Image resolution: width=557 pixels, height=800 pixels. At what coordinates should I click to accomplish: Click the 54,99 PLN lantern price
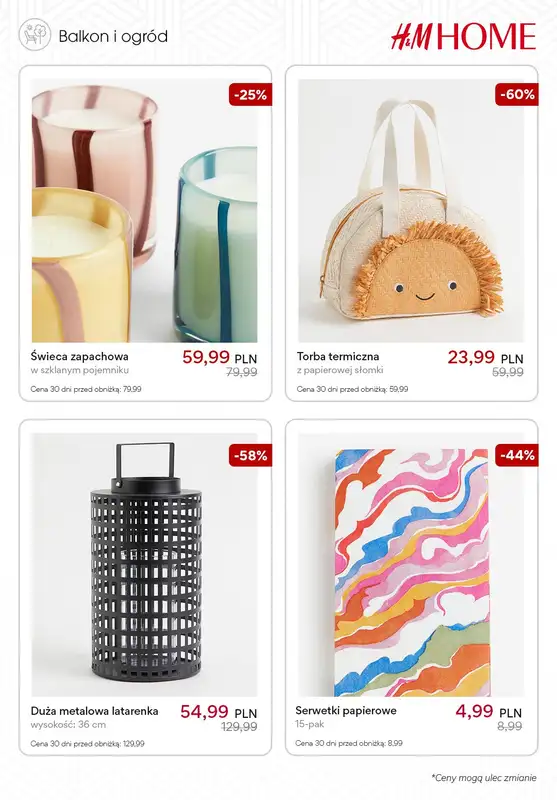coord(218,712)
